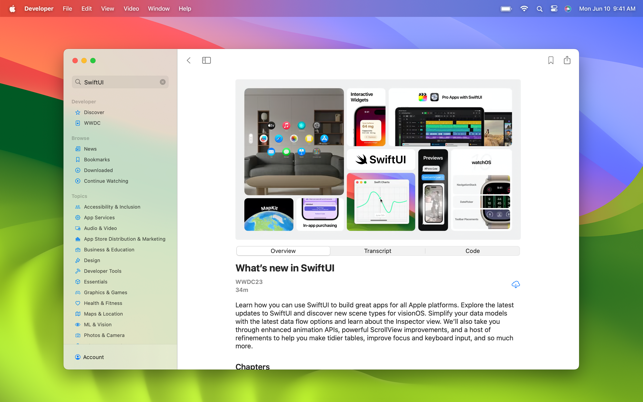The height and width of the screenshot is (402, 643).
Task: Open Control Center in menu bar
Action: (554, 9)
